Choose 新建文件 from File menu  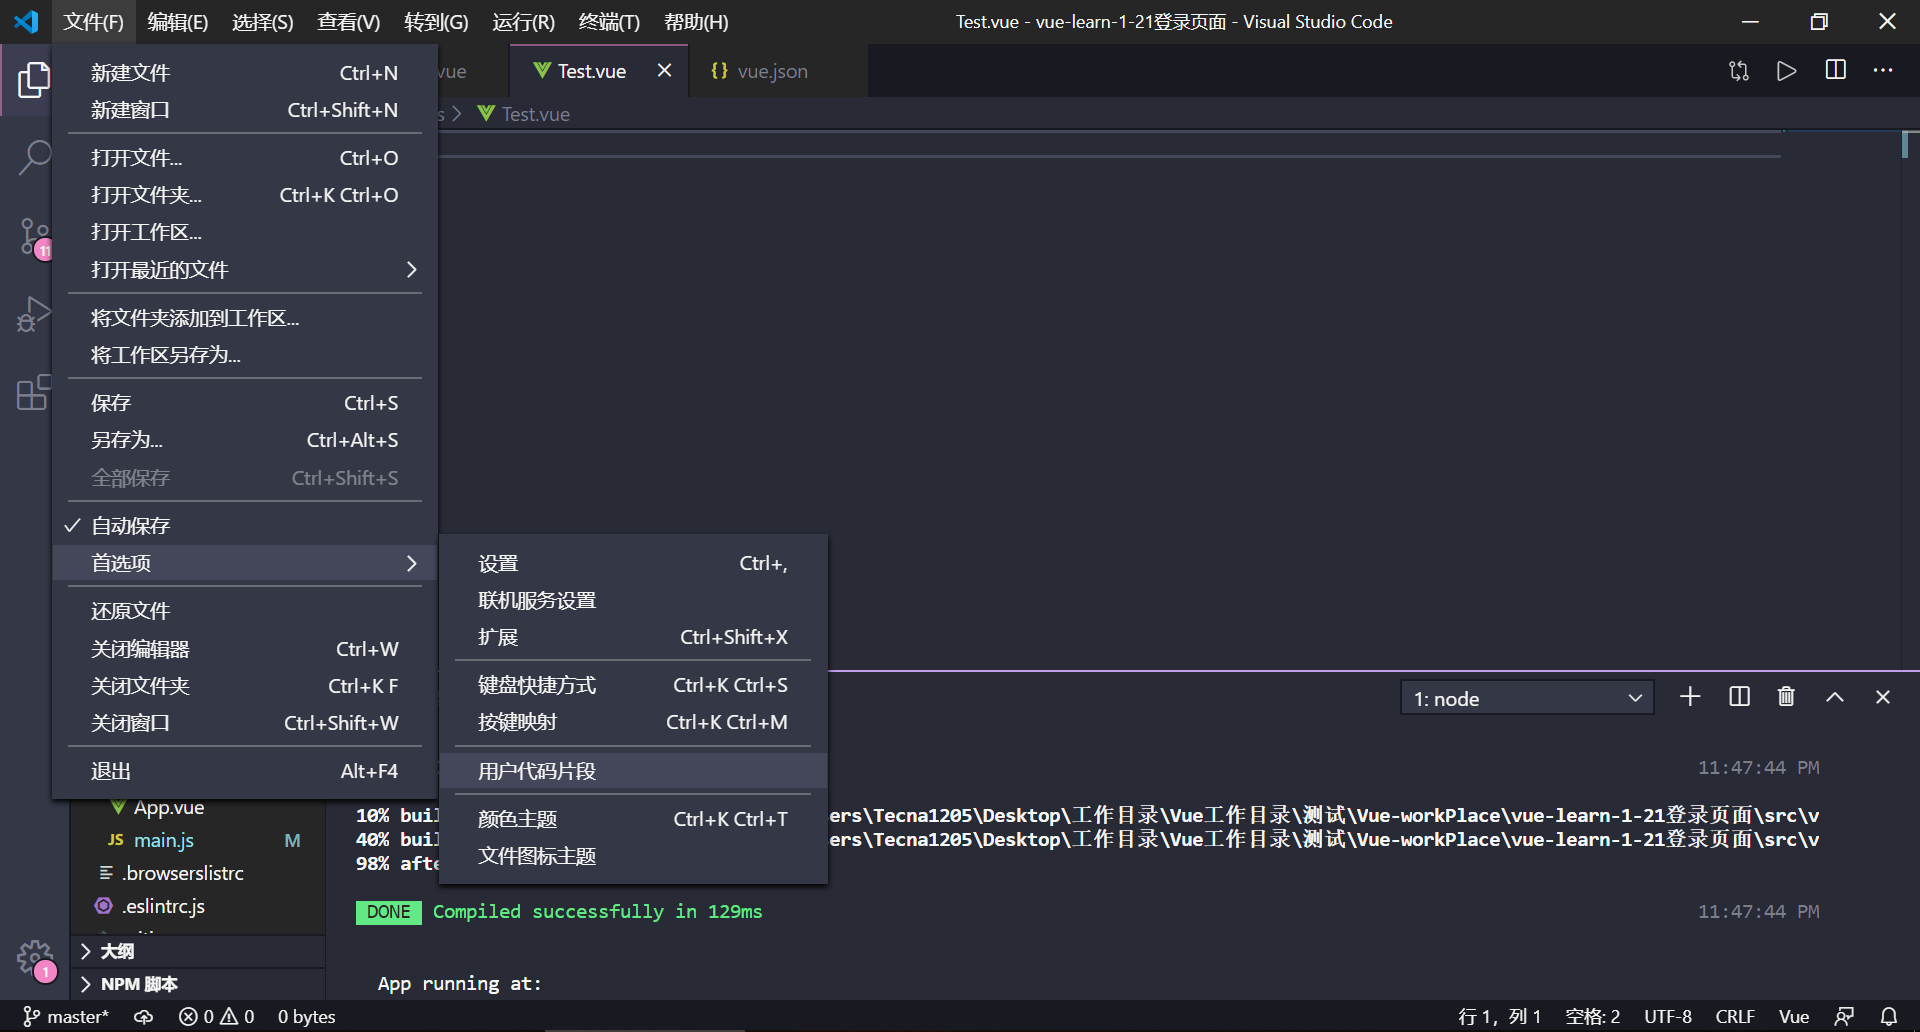[x=245, y=73]
